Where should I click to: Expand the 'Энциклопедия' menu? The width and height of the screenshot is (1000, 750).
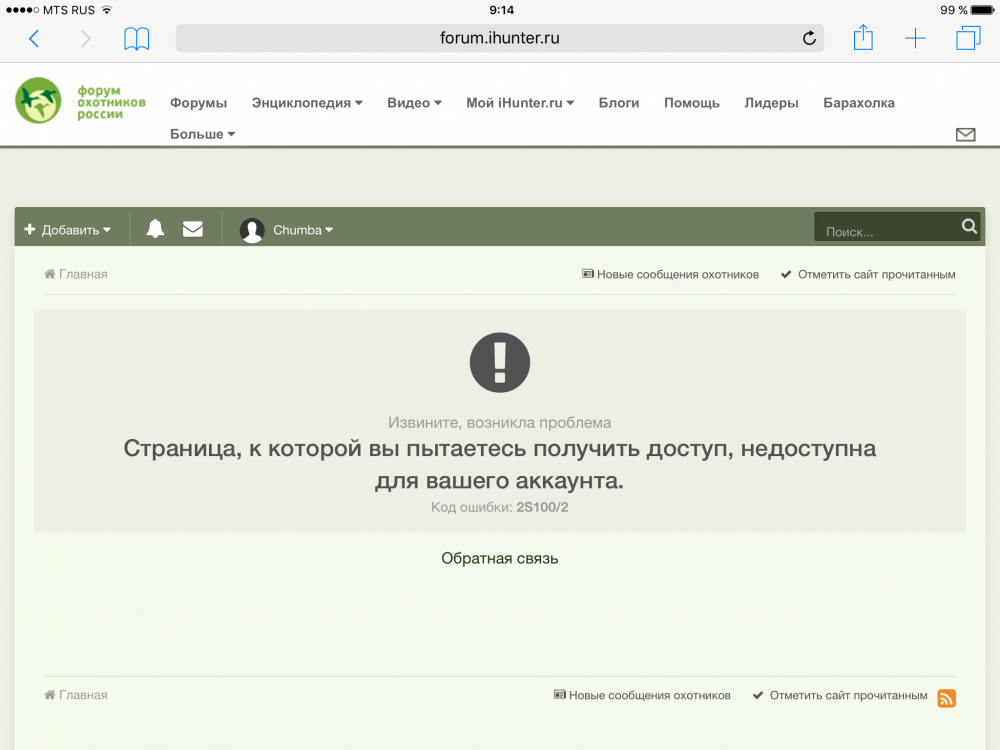pos(306,103)
